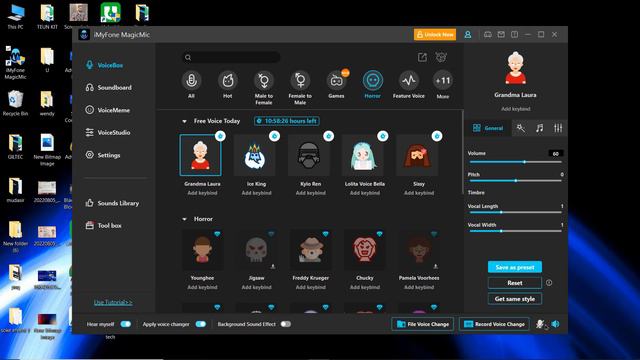Click Save as preset button

coord(515,267)
